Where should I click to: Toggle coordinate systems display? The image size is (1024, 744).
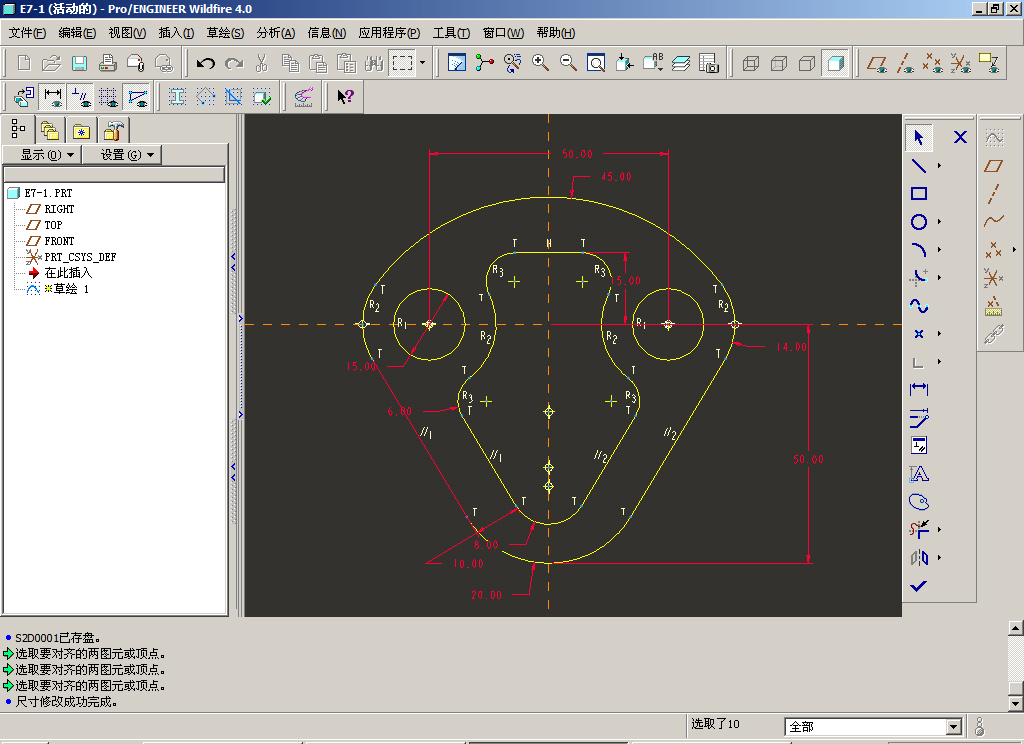pos(961,63)
